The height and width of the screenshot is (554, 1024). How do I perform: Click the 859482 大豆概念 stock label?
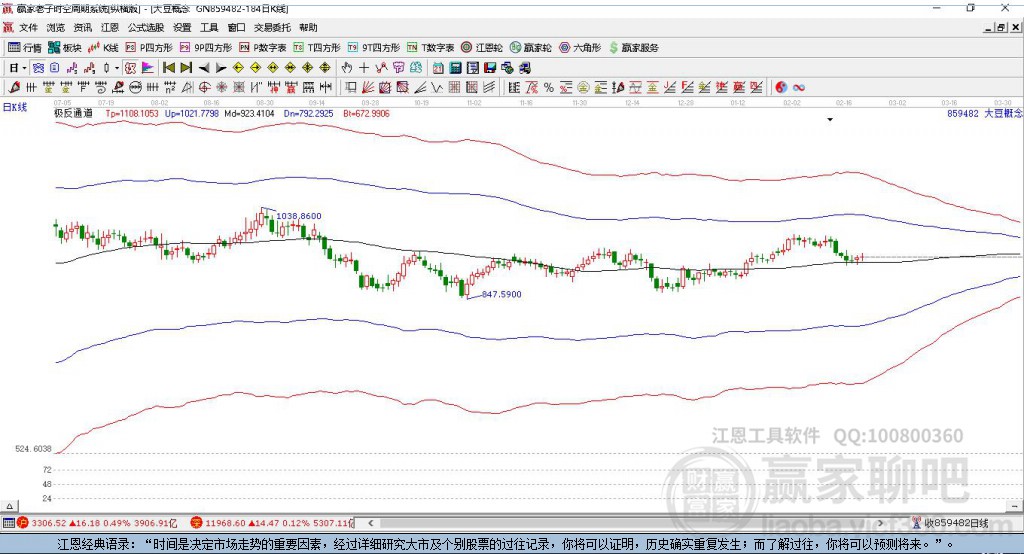pos(985,113)
